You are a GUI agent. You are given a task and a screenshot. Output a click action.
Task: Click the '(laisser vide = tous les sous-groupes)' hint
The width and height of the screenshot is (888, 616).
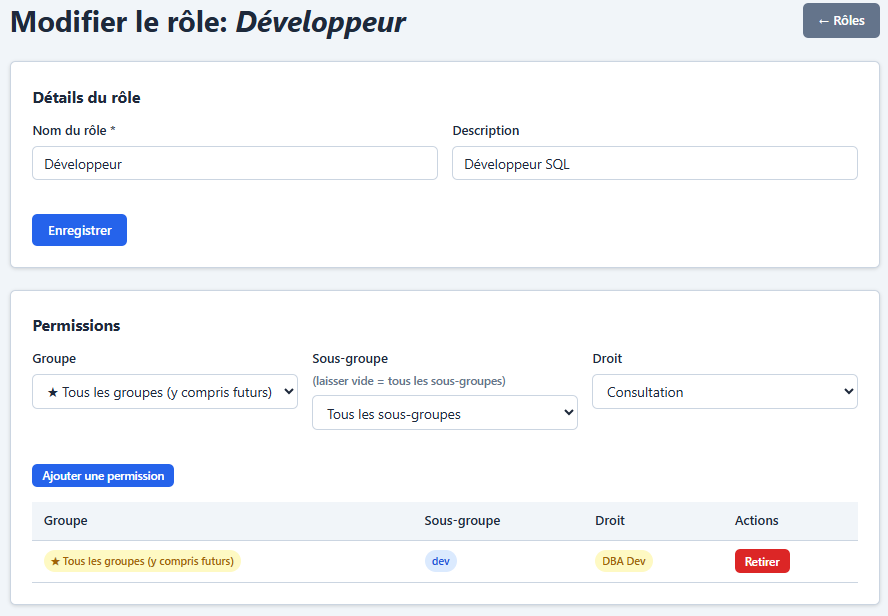[x=409, y=381]
